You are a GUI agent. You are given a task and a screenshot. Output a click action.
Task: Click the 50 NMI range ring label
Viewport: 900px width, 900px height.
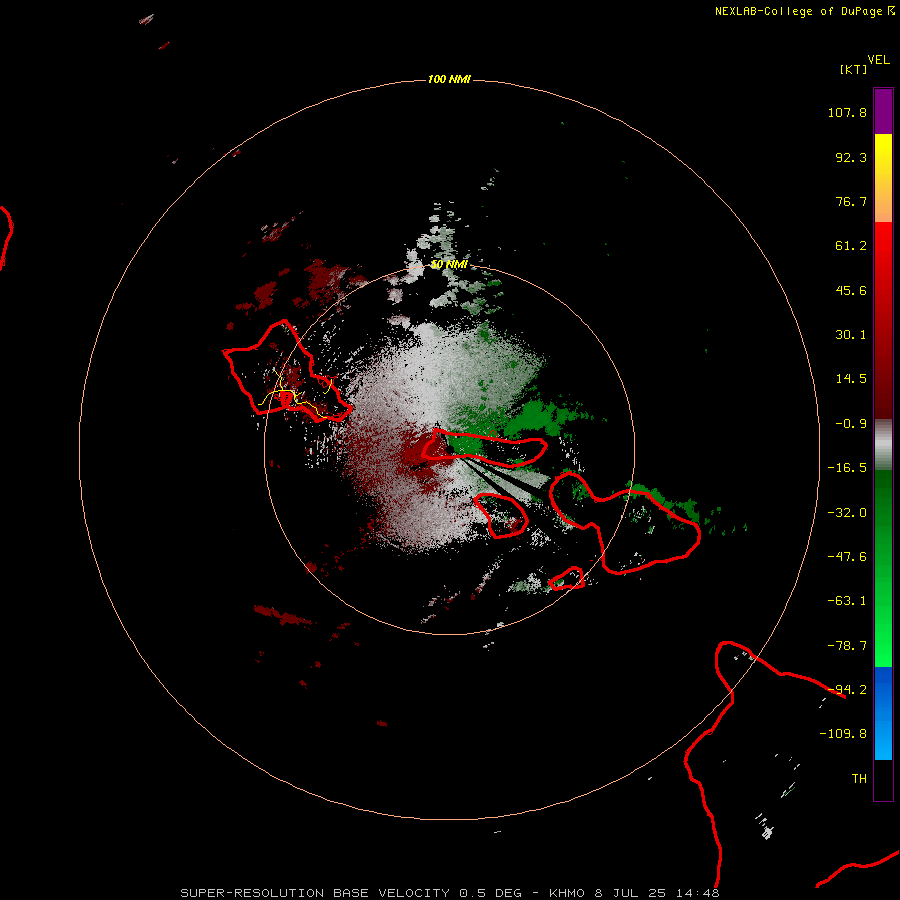449,265
